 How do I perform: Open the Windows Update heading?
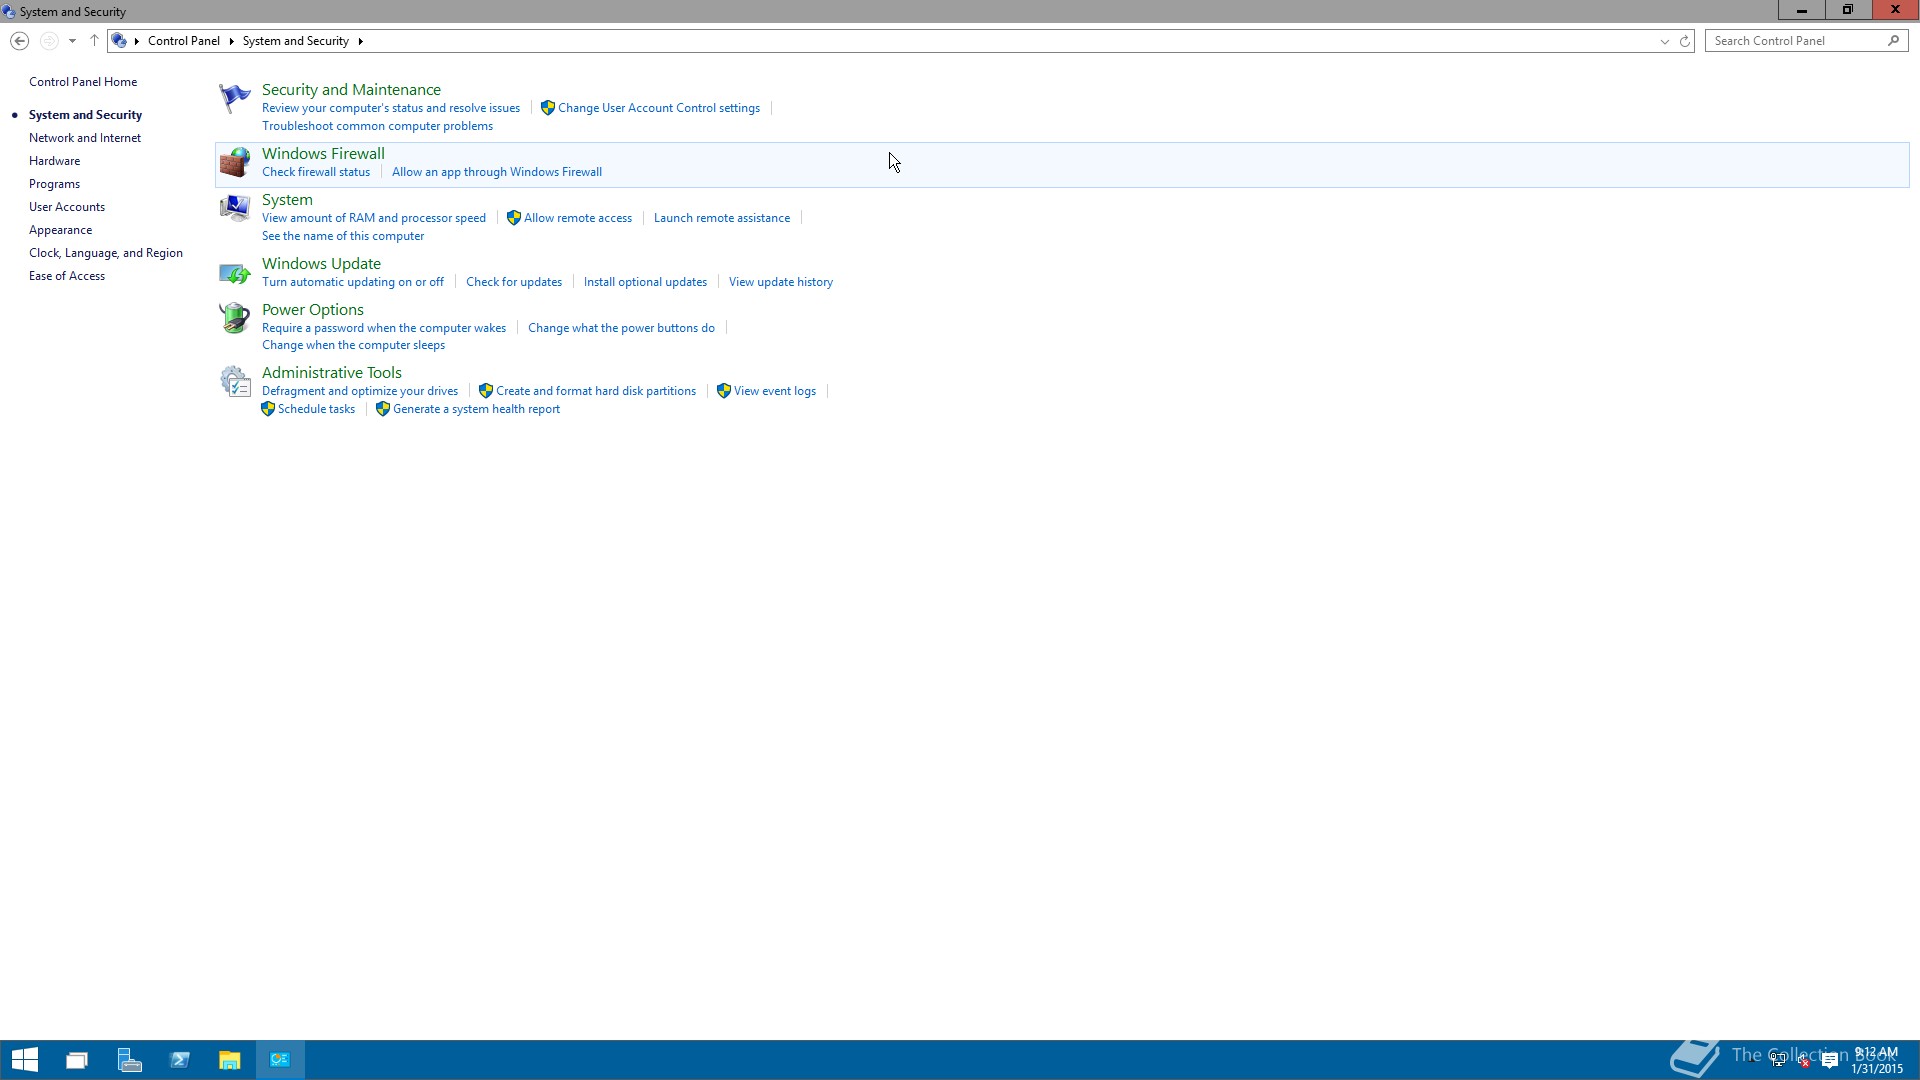(x=321, y=264)
